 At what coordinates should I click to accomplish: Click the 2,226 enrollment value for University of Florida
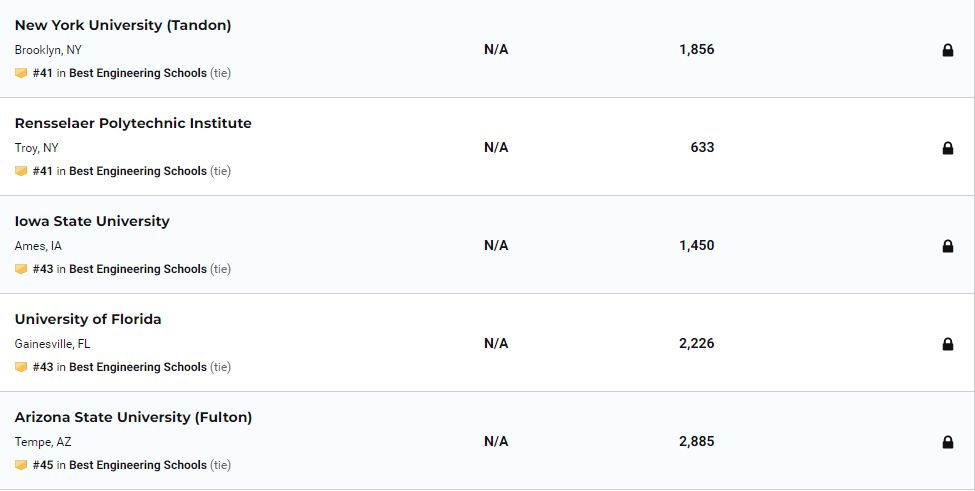tap(696, 343)
